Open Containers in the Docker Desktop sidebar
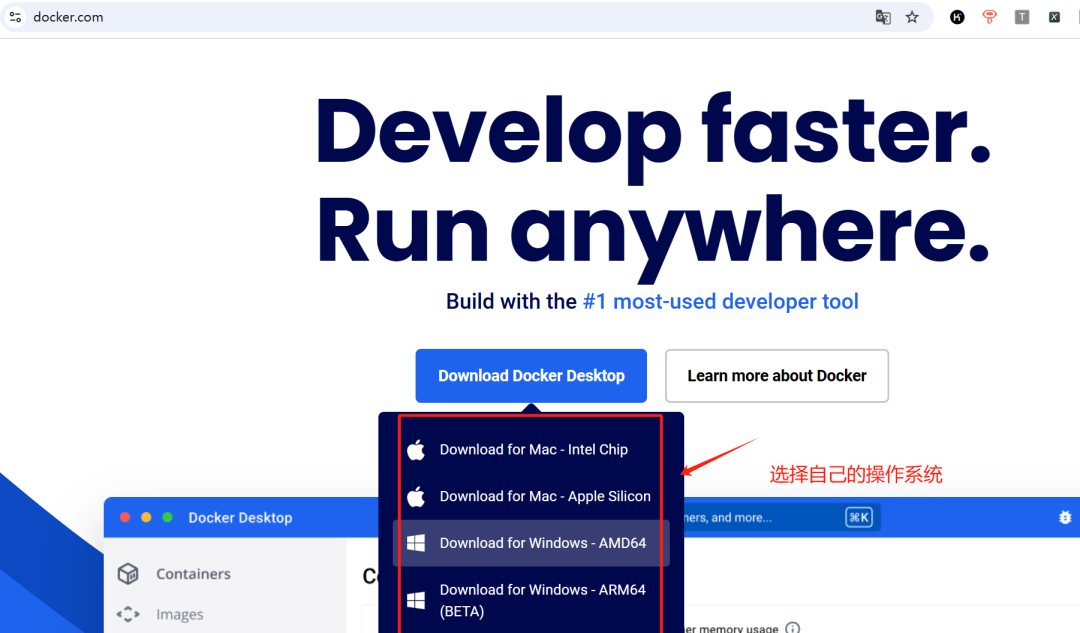1080x633 pixels. [194, 574]
